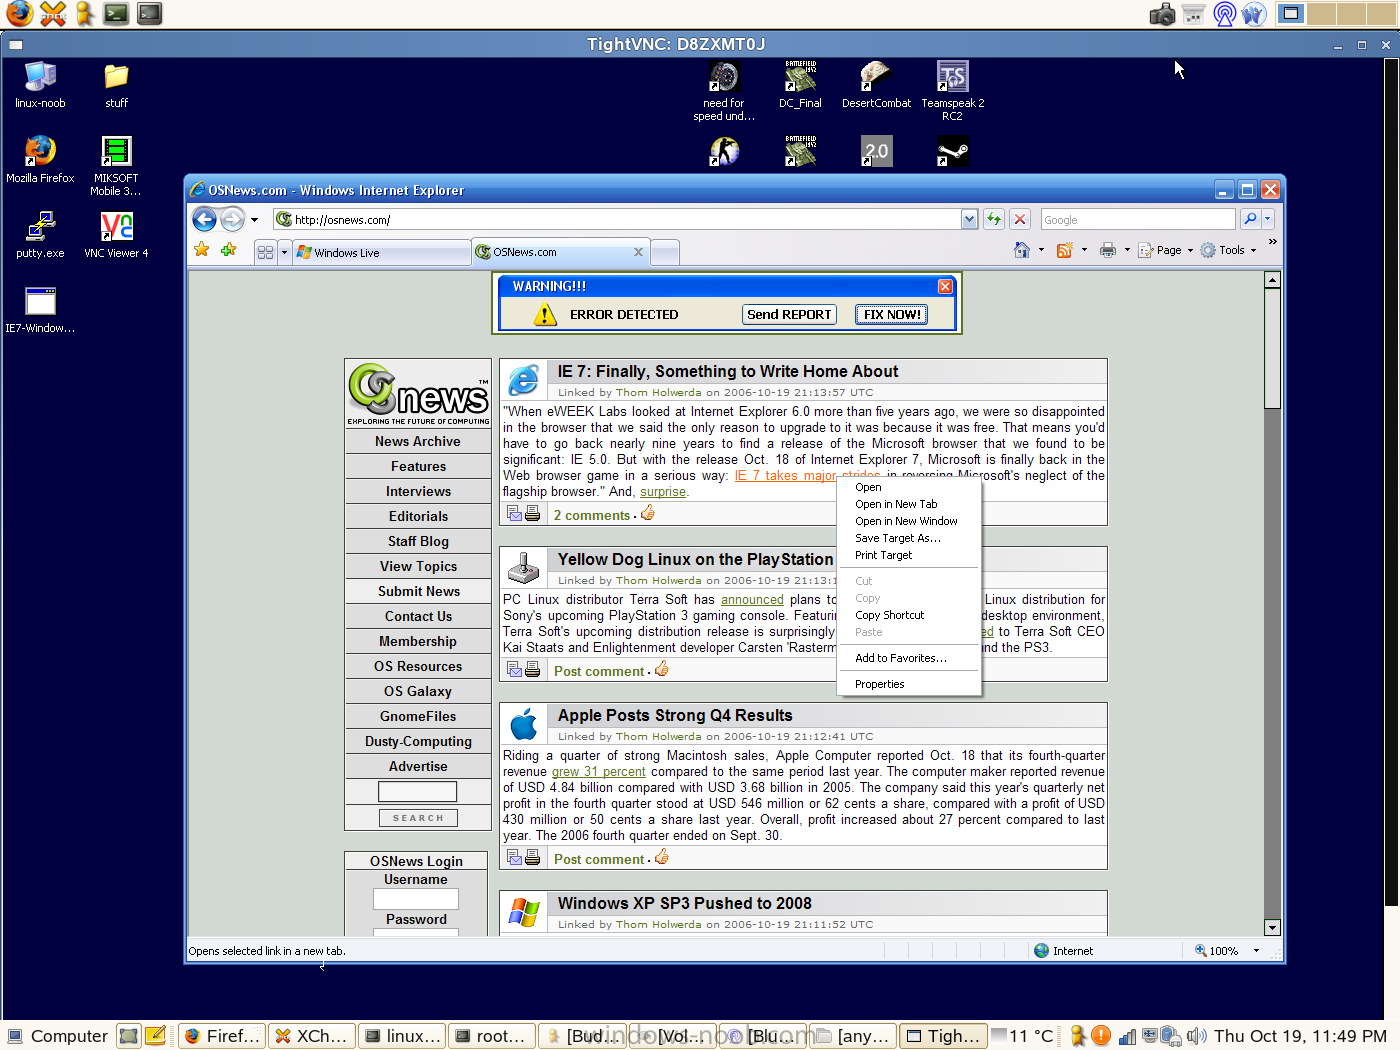1400x1050 pixels.
Task: Open the Editorials sidebar link
Action: [418, 516]
